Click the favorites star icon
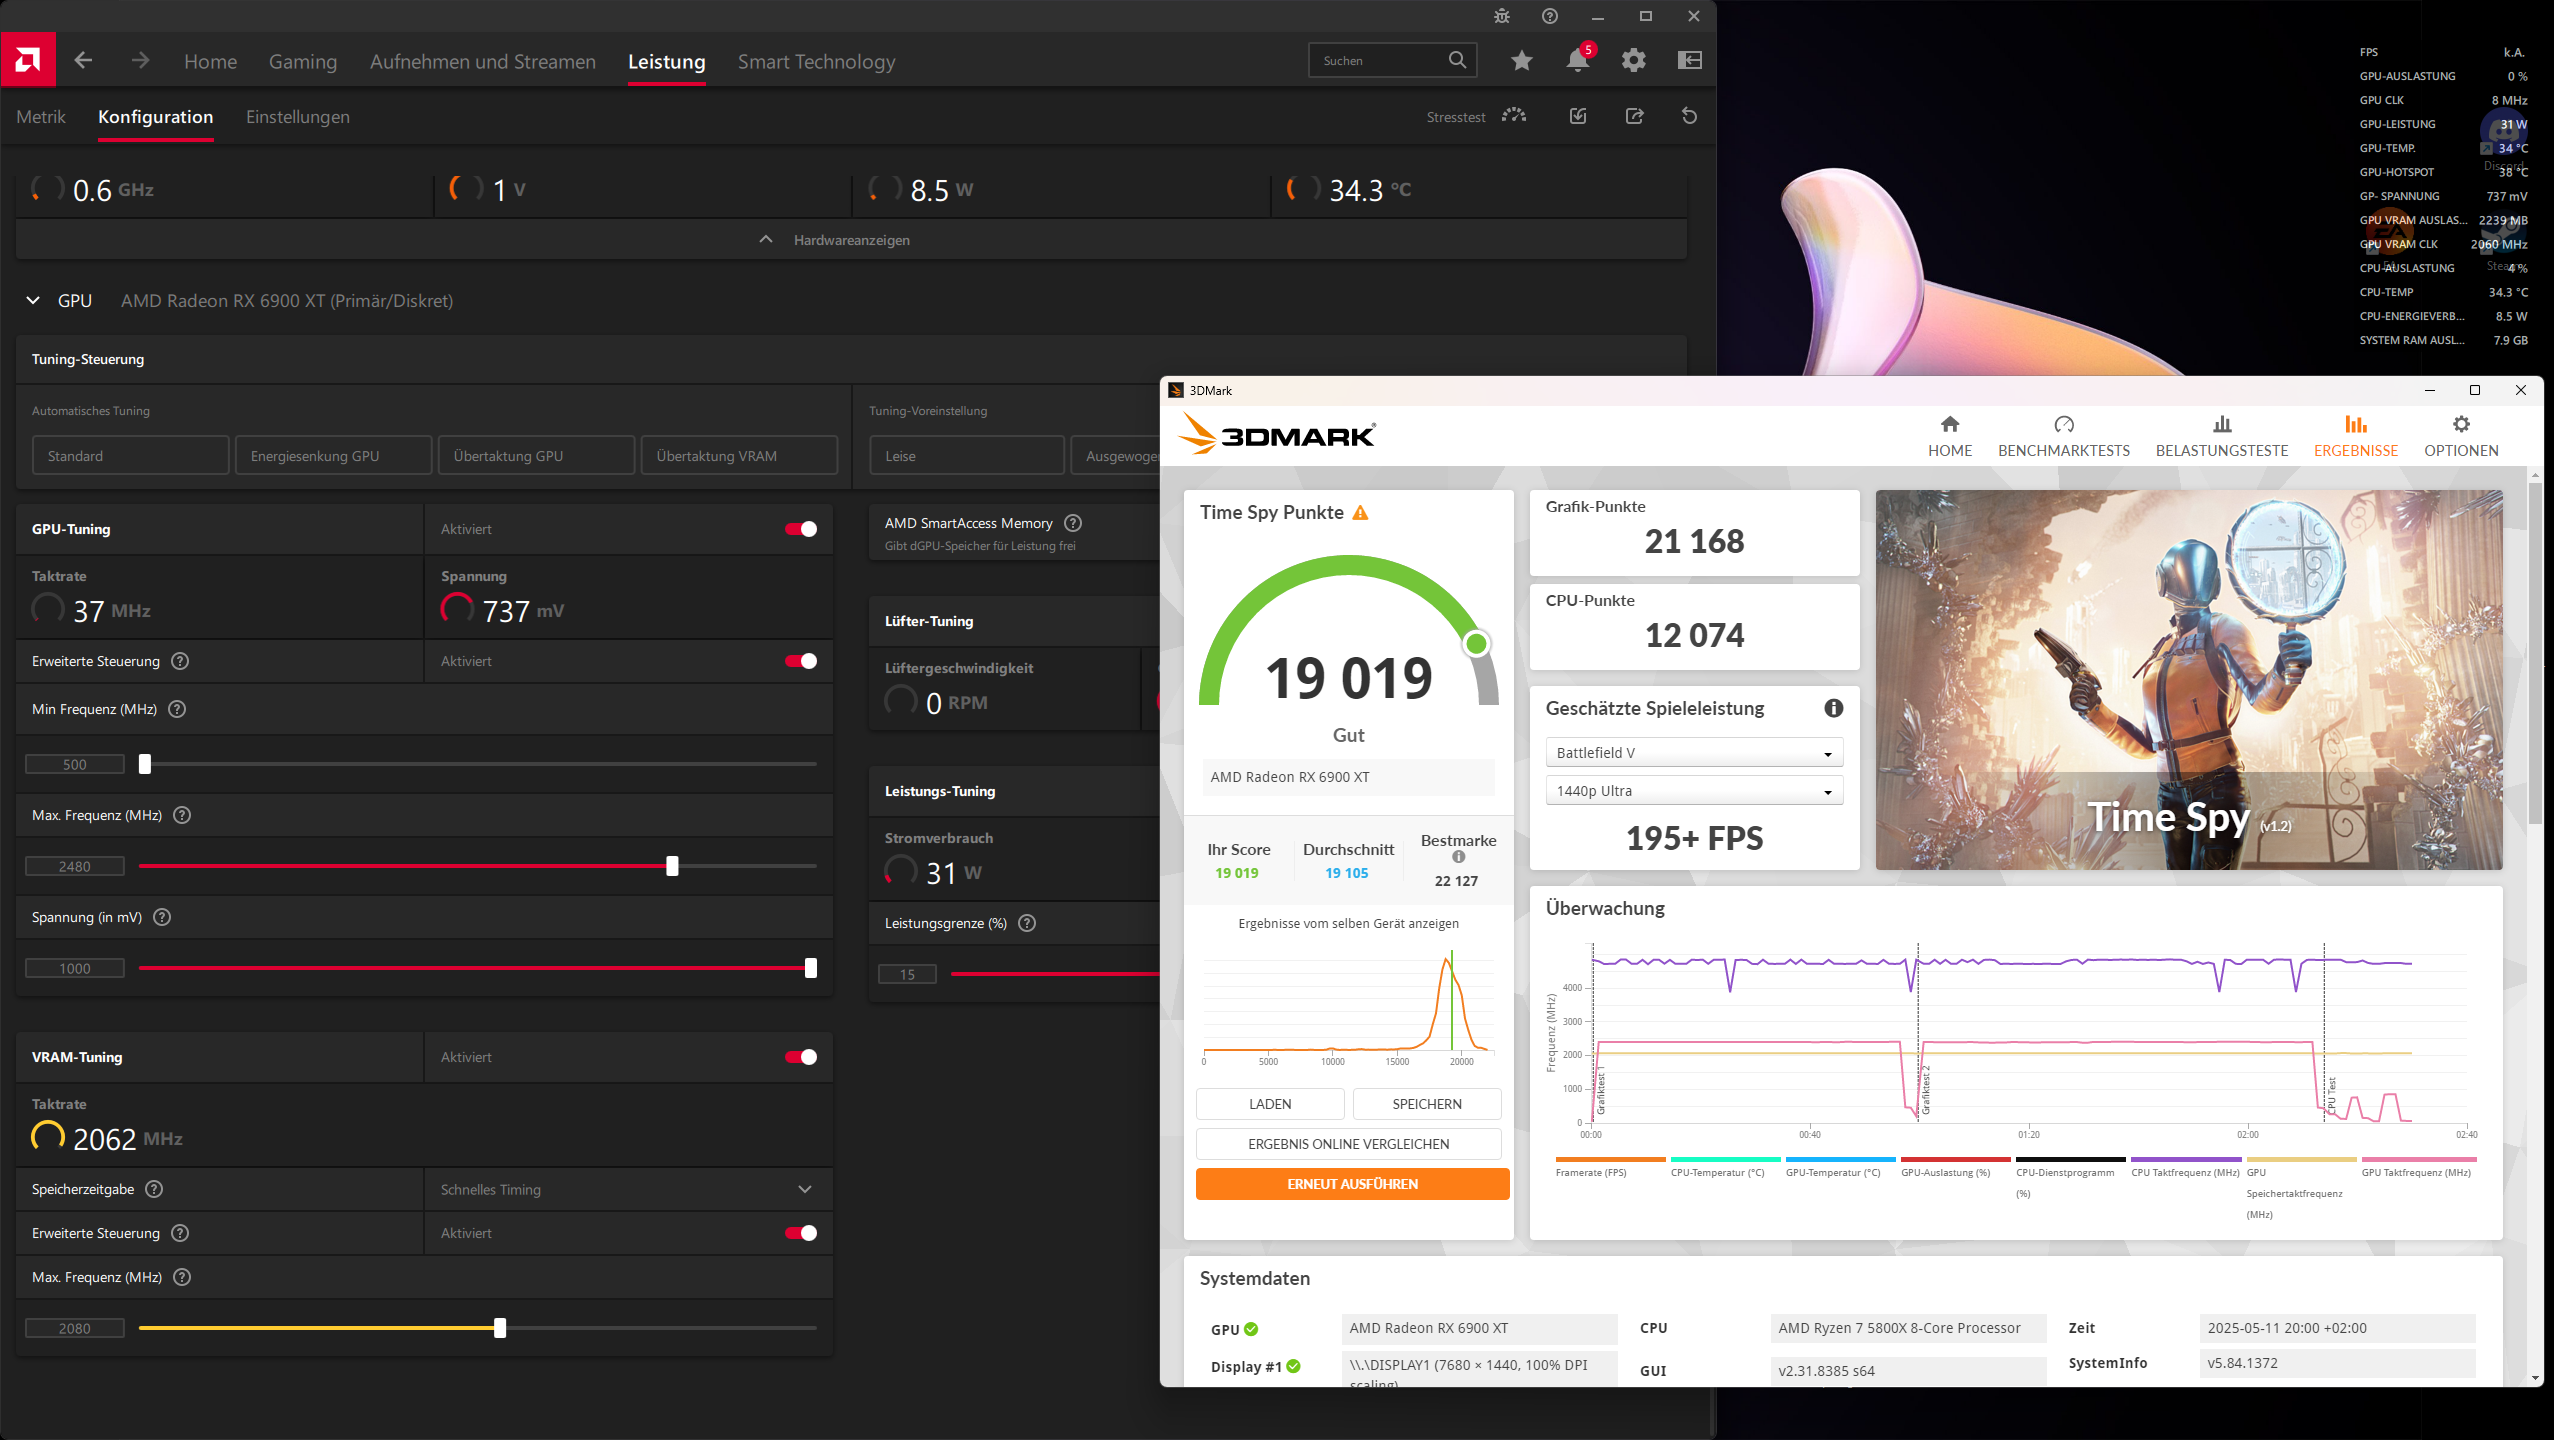This screenshot has height=1440, width=2554. coord(1521,61)
